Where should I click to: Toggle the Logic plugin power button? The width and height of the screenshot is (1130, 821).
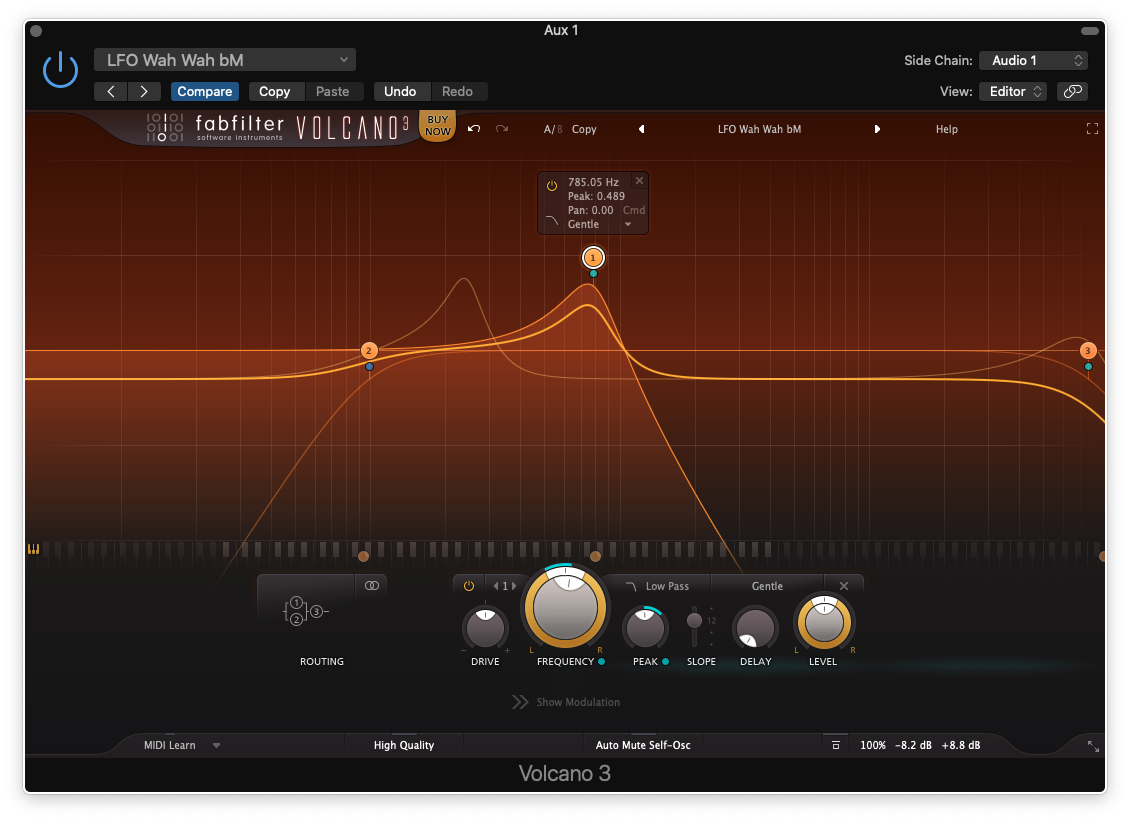[61, 70]
